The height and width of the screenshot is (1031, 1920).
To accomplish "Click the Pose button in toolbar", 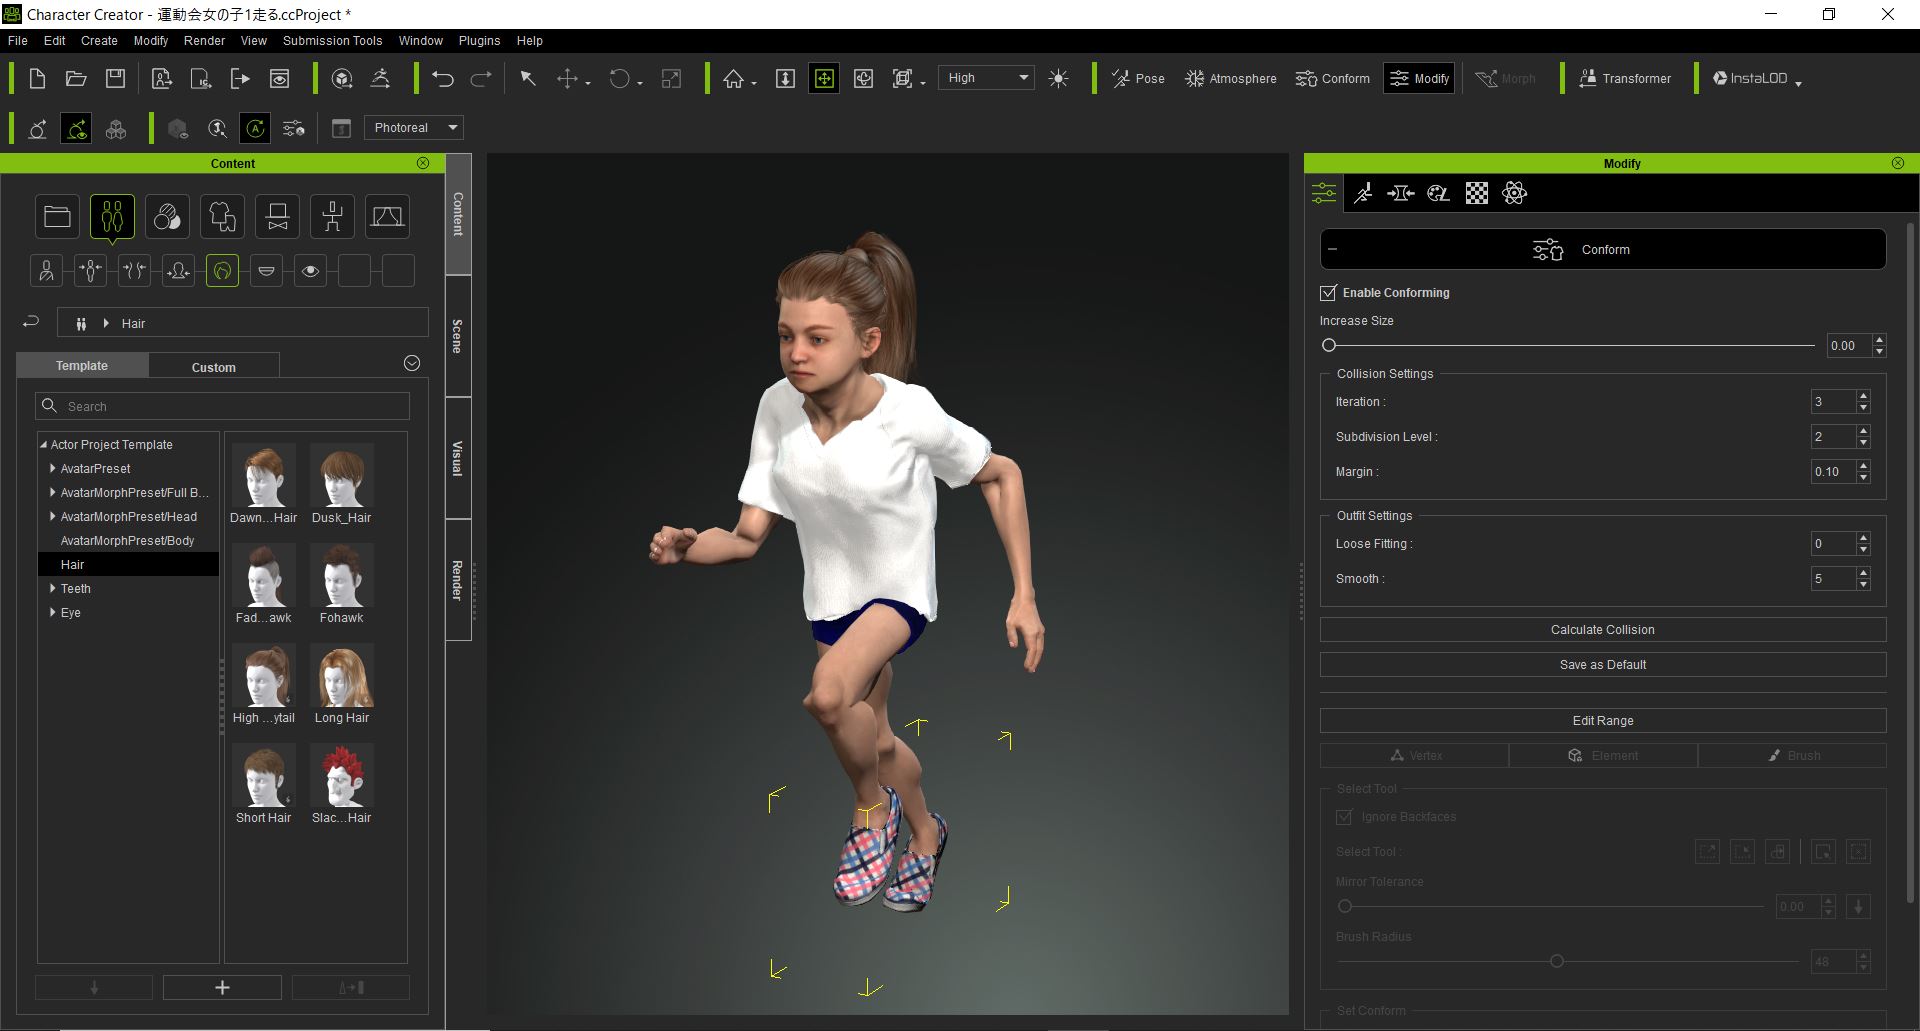I will 1138,79.
